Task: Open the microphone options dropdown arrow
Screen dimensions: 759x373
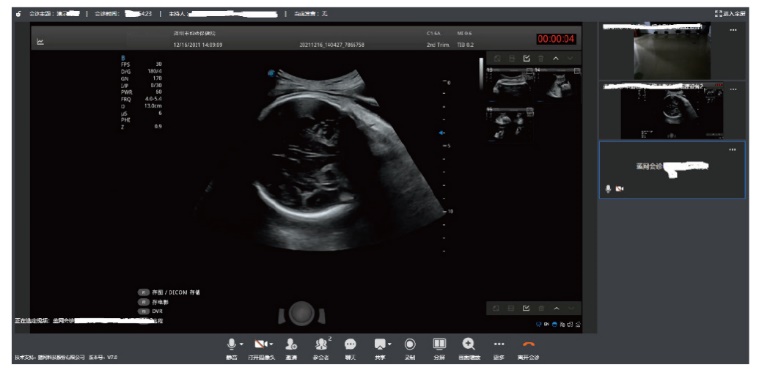Action: coord(241,344)
